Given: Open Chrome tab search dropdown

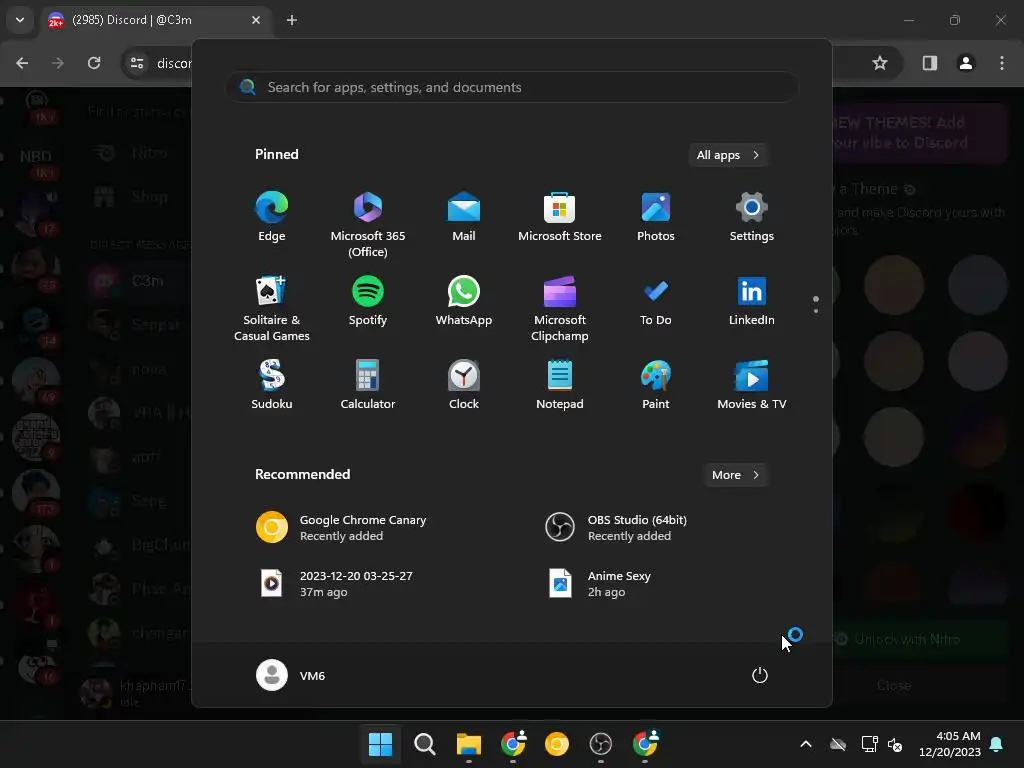Looking at the screenshot, I should [20, 20].
